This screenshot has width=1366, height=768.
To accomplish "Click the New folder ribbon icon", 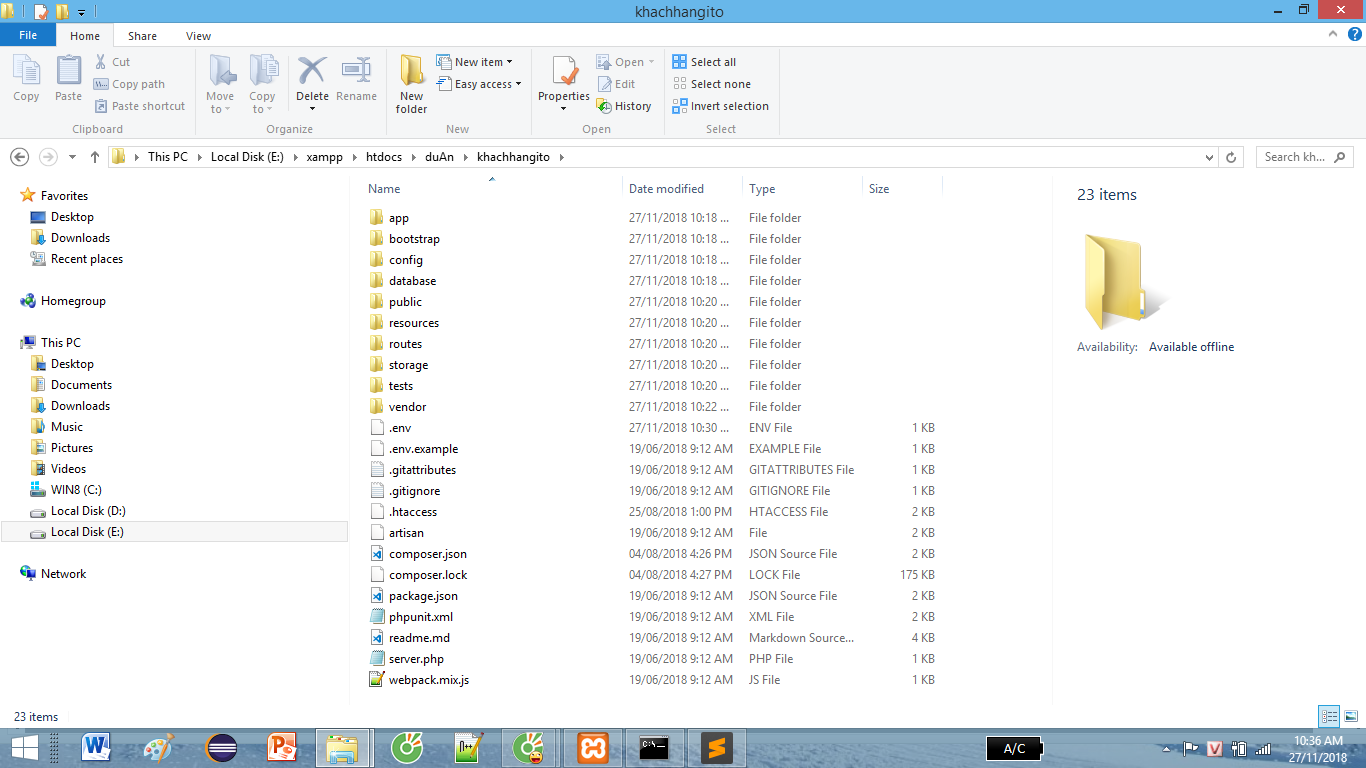I will click(411, 85).
